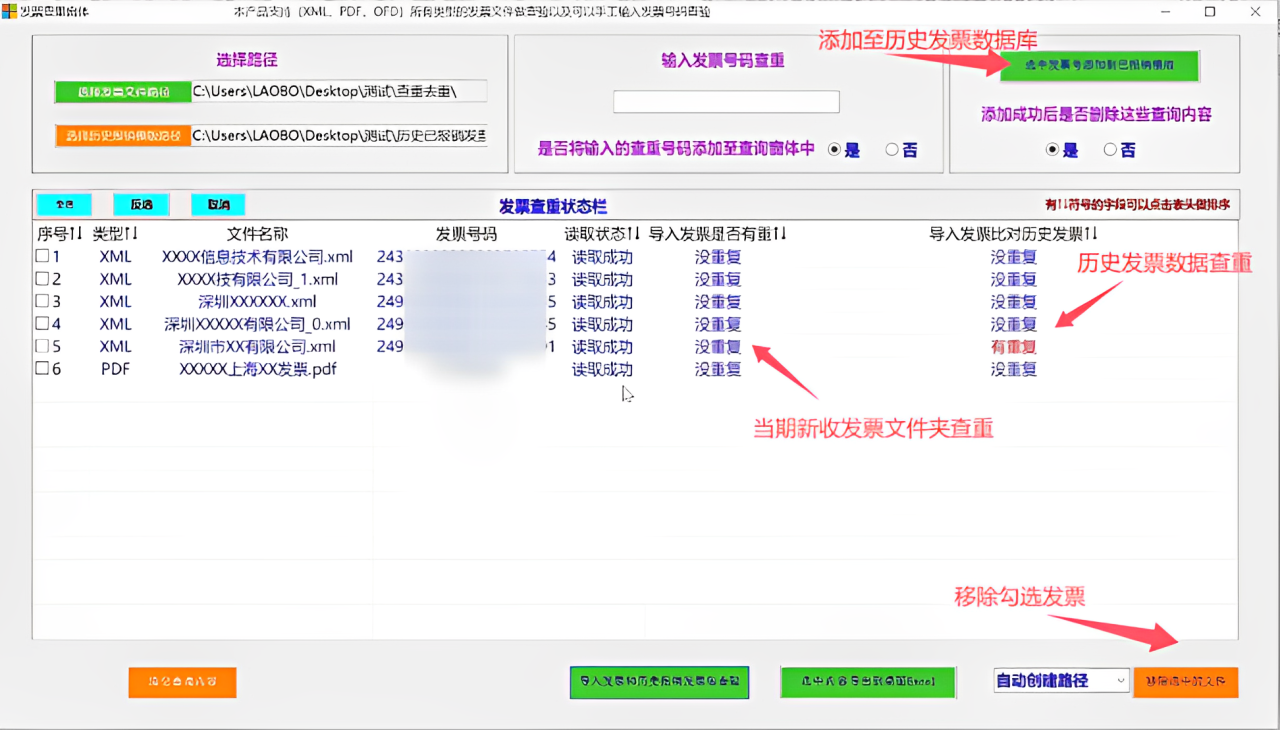Screen dimensions: 1280x730
Task: Sort table by 序号 column header
Action: pos(60,234)
